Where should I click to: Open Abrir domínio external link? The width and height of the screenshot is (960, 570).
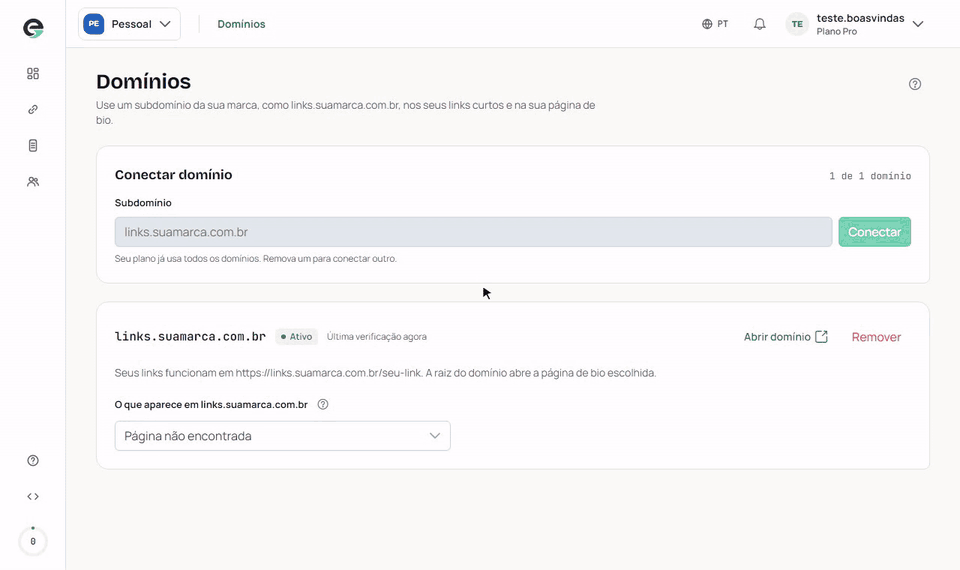[786, 337]
